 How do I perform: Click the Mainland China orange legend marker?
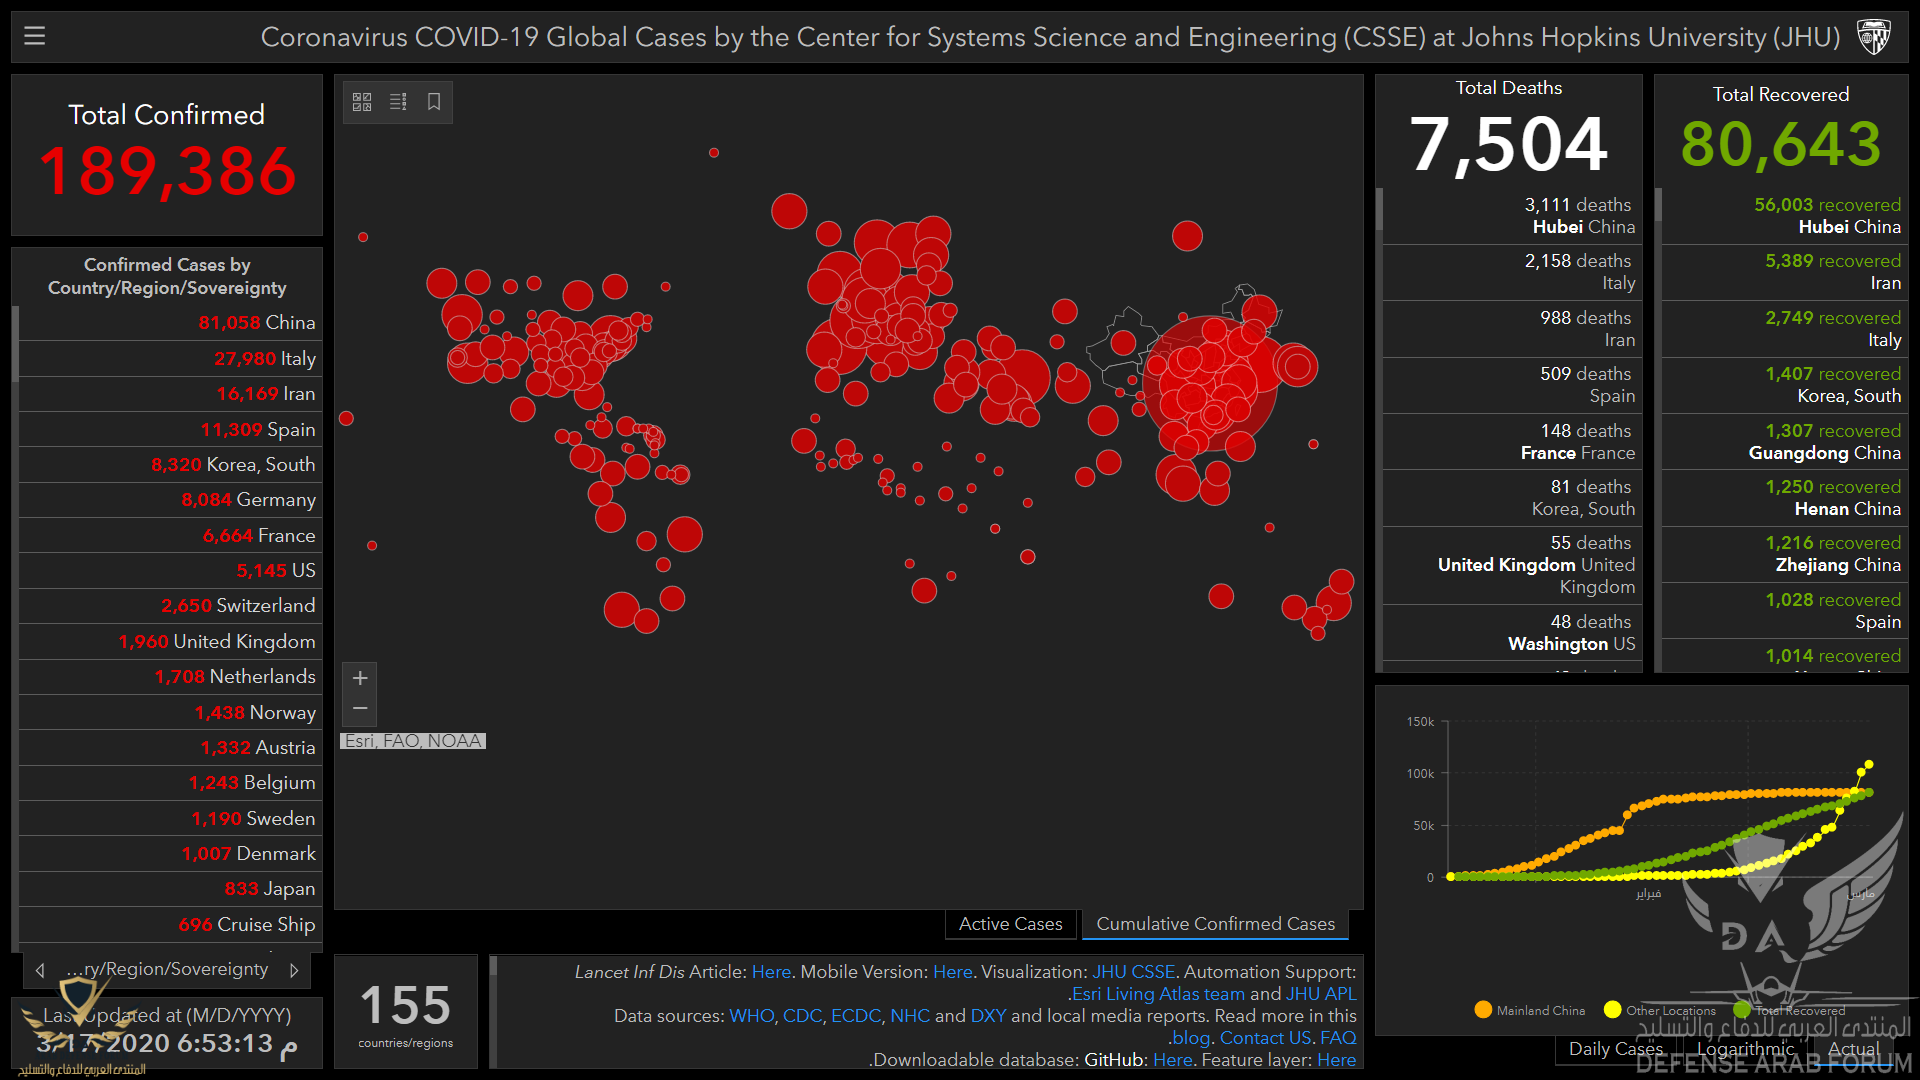point(1483,1010)
